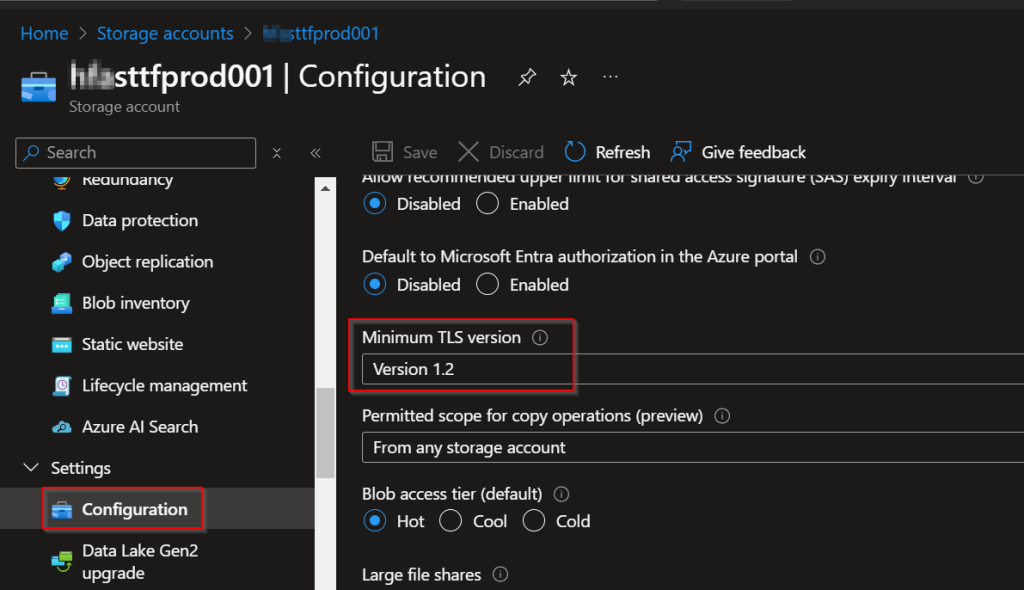Click the Refresh circular arrow icon

(575, 152)
